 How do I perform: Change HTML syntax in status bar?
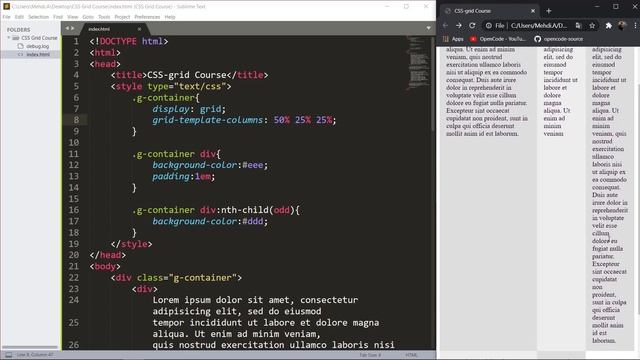tap(411, 355)
